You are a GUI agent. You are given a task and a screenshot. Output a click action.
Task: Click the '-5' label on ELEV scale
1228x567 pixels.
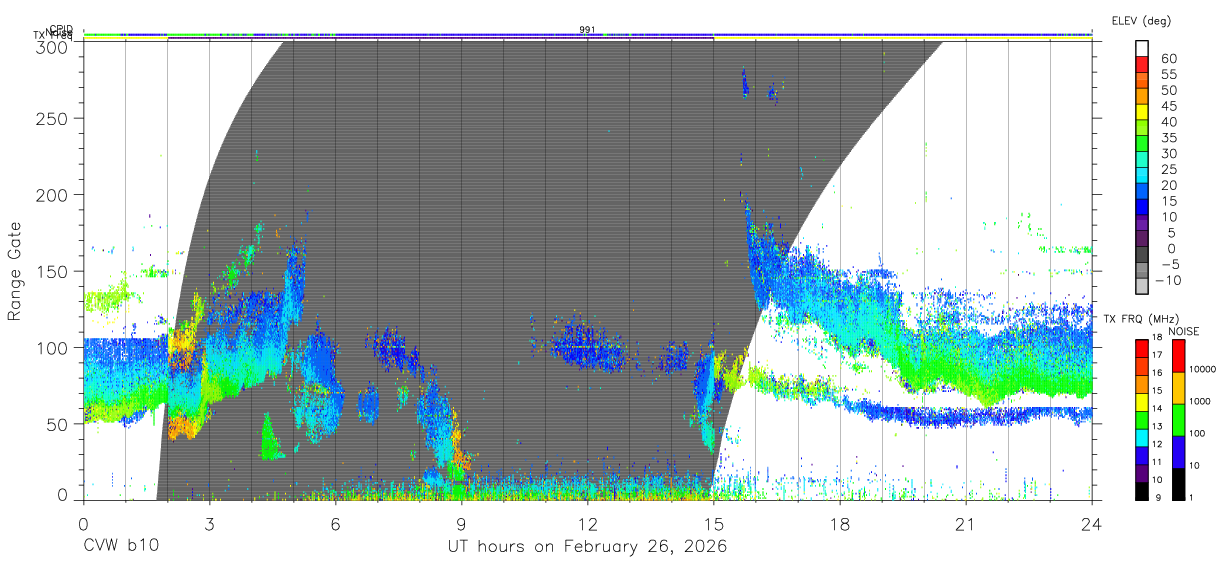coord(1169,265)
